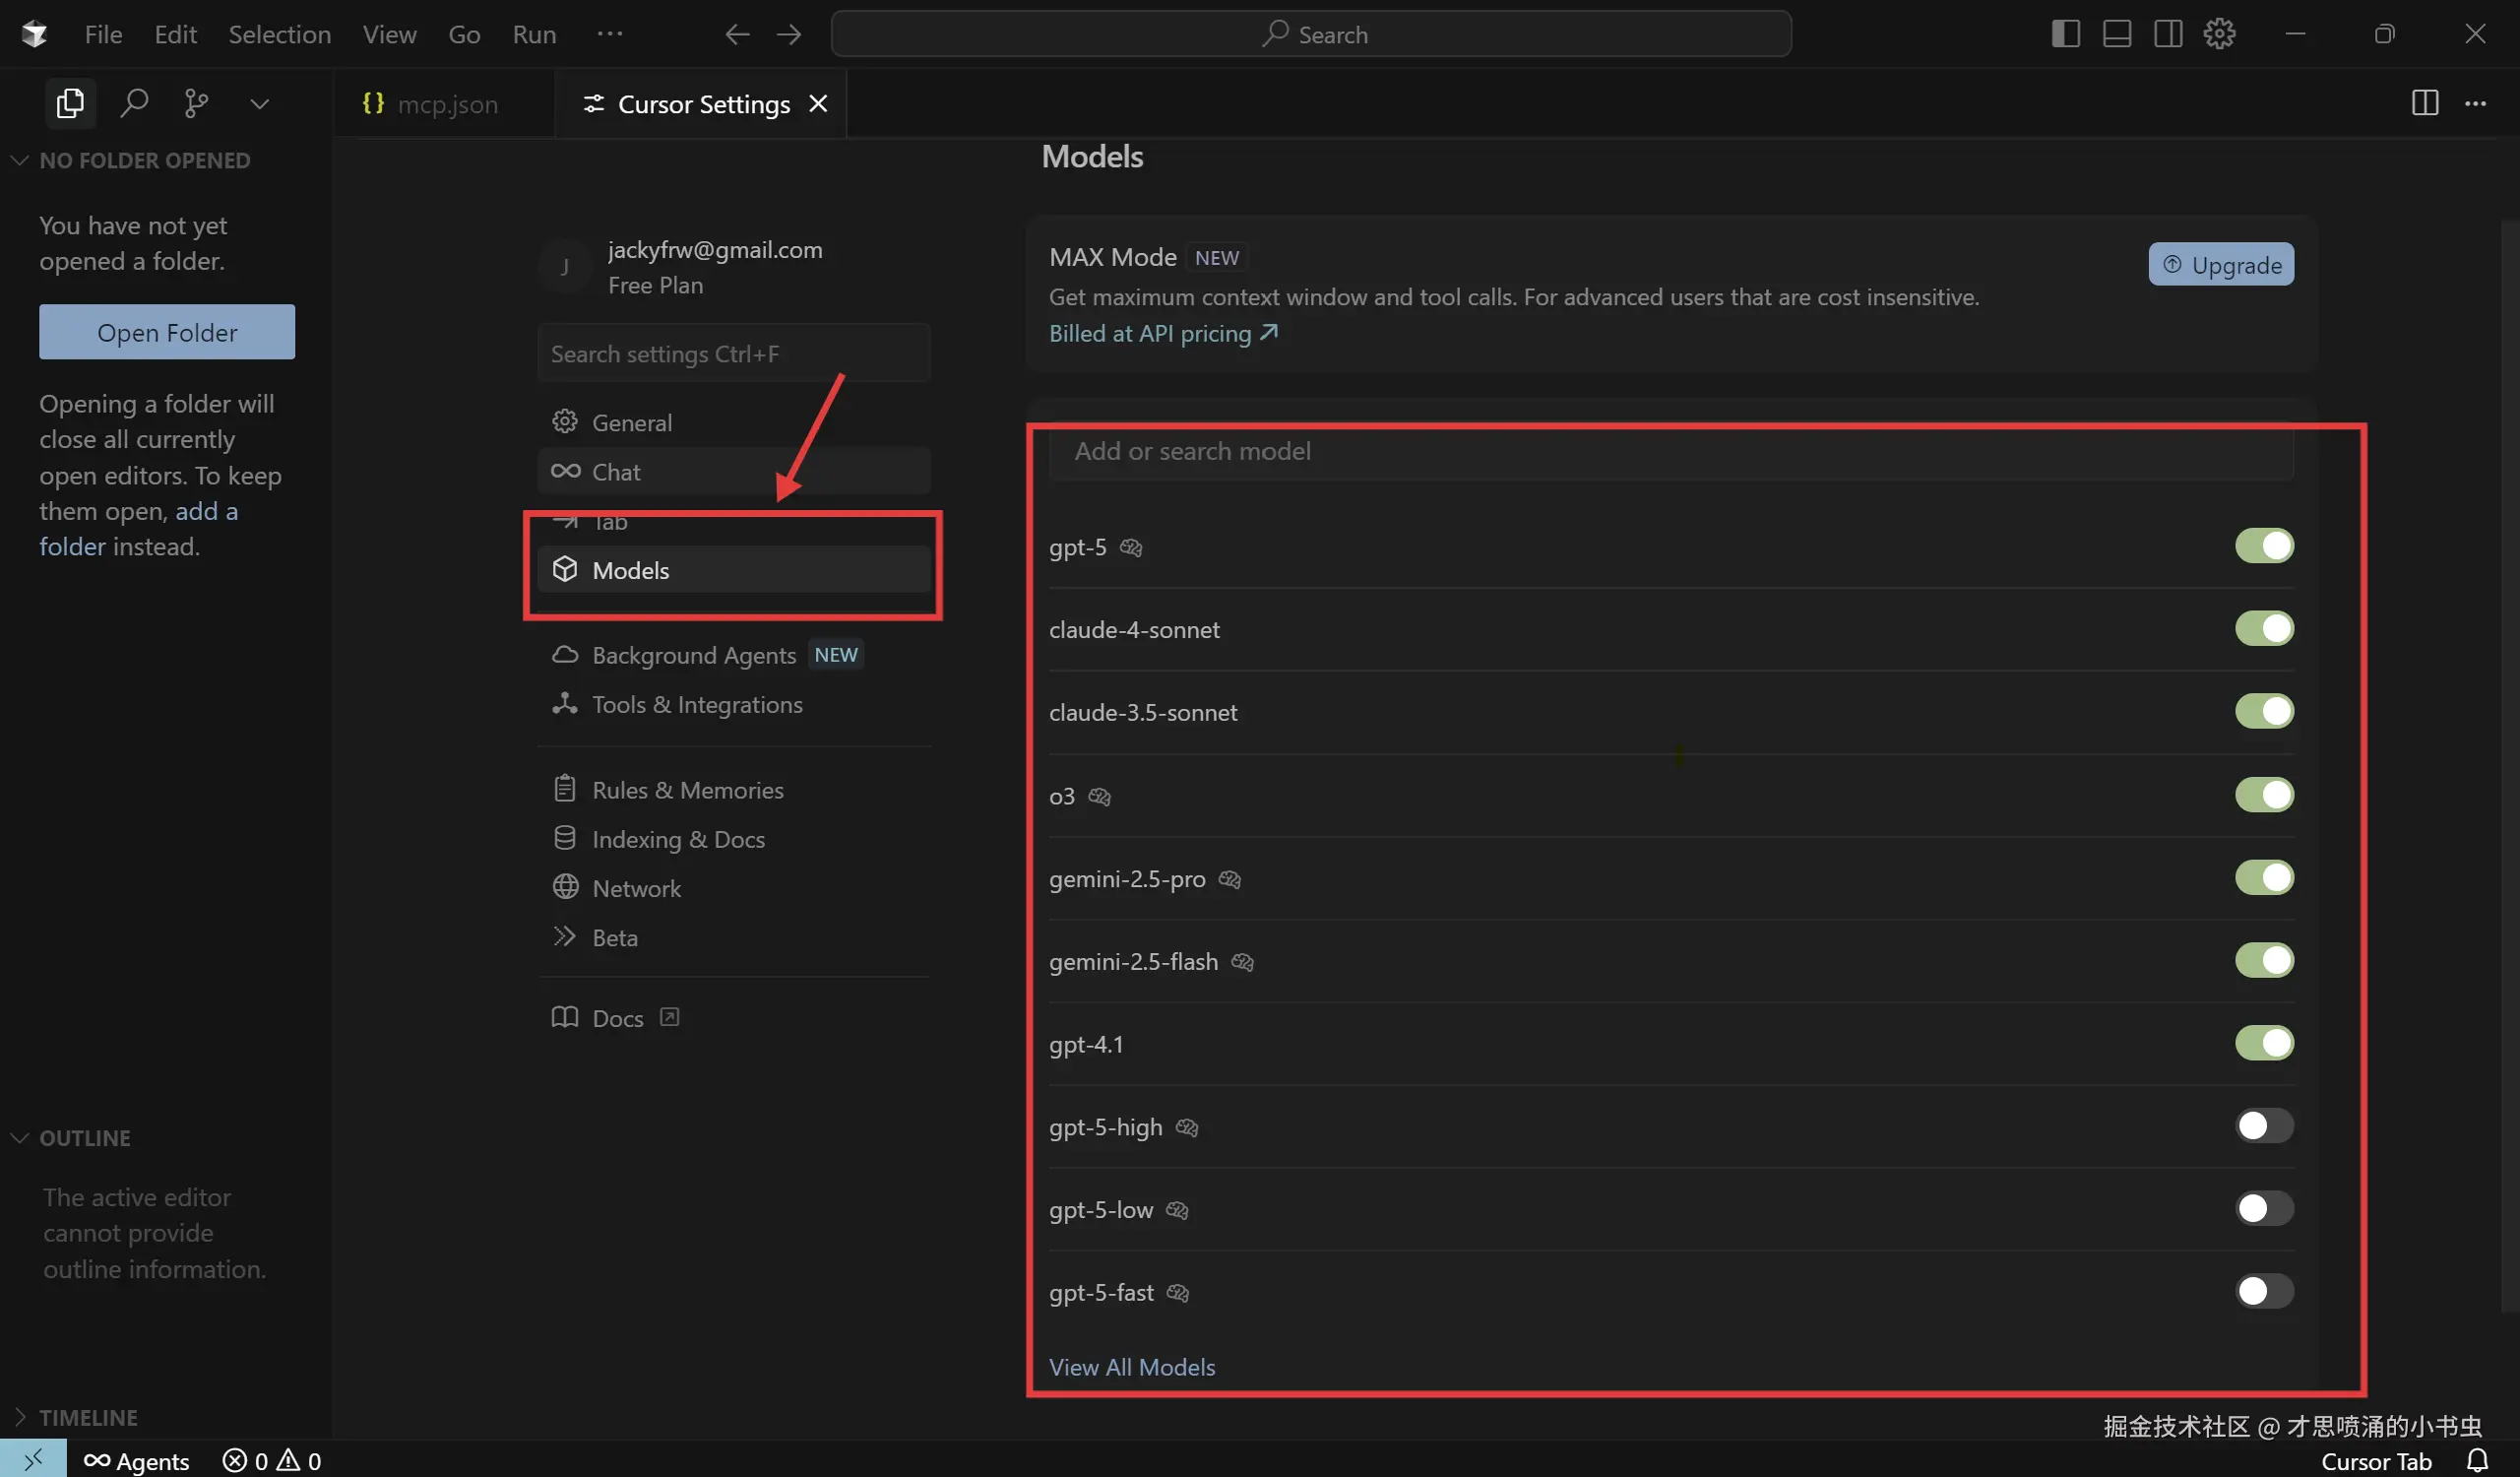Image resolution: width=2520 pixels, height=1477 pixels.
Task: Expand the TIMELINE section
Action: point(87,1417)
